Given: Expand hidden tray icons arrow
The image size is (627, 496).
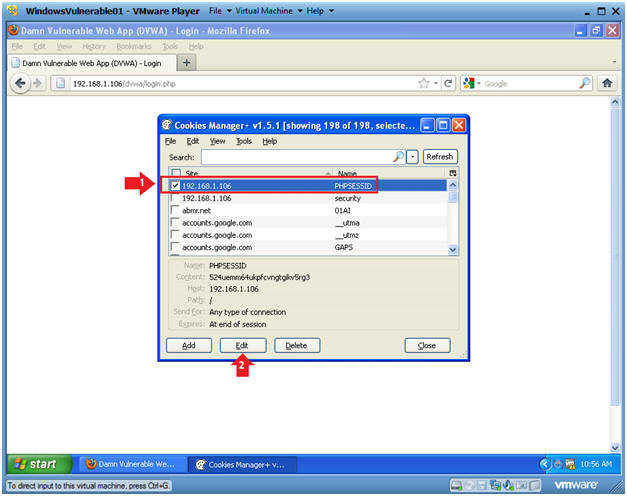Looking at the screenshot, I should point(545,464).
